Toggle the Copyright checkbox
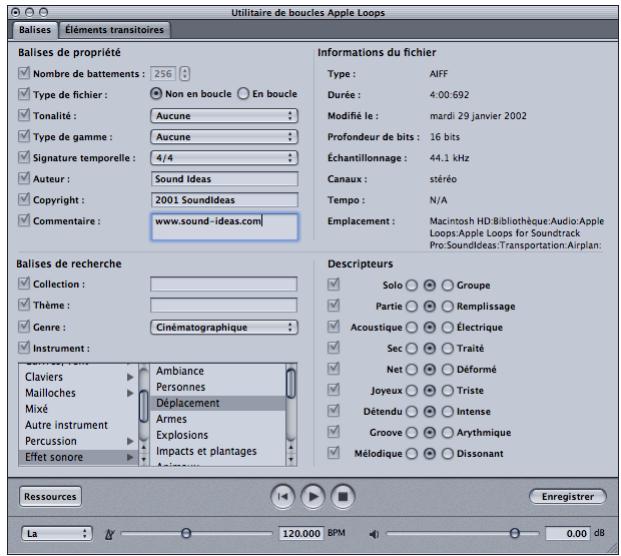Screen dimensions: 621x556 click(24, 199)
